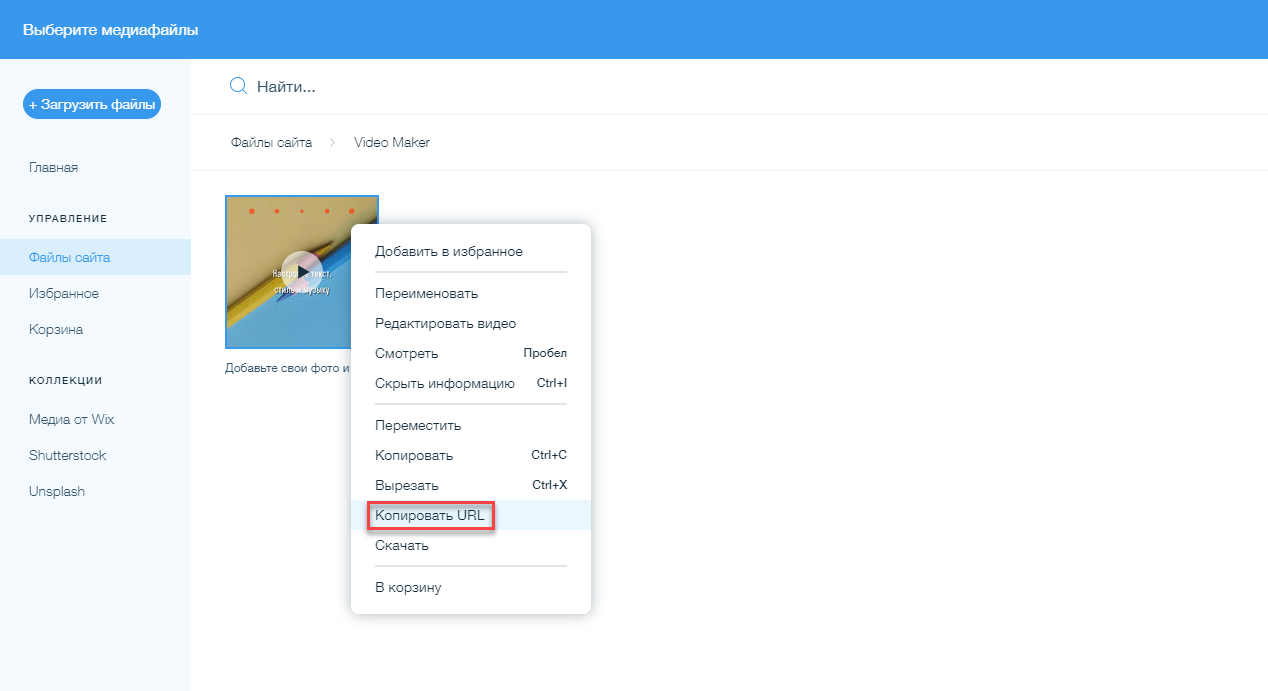This screenshot has width=1268, height=691.
Task: Open Главная in the sidebar
Action: [x=53, y=167]
